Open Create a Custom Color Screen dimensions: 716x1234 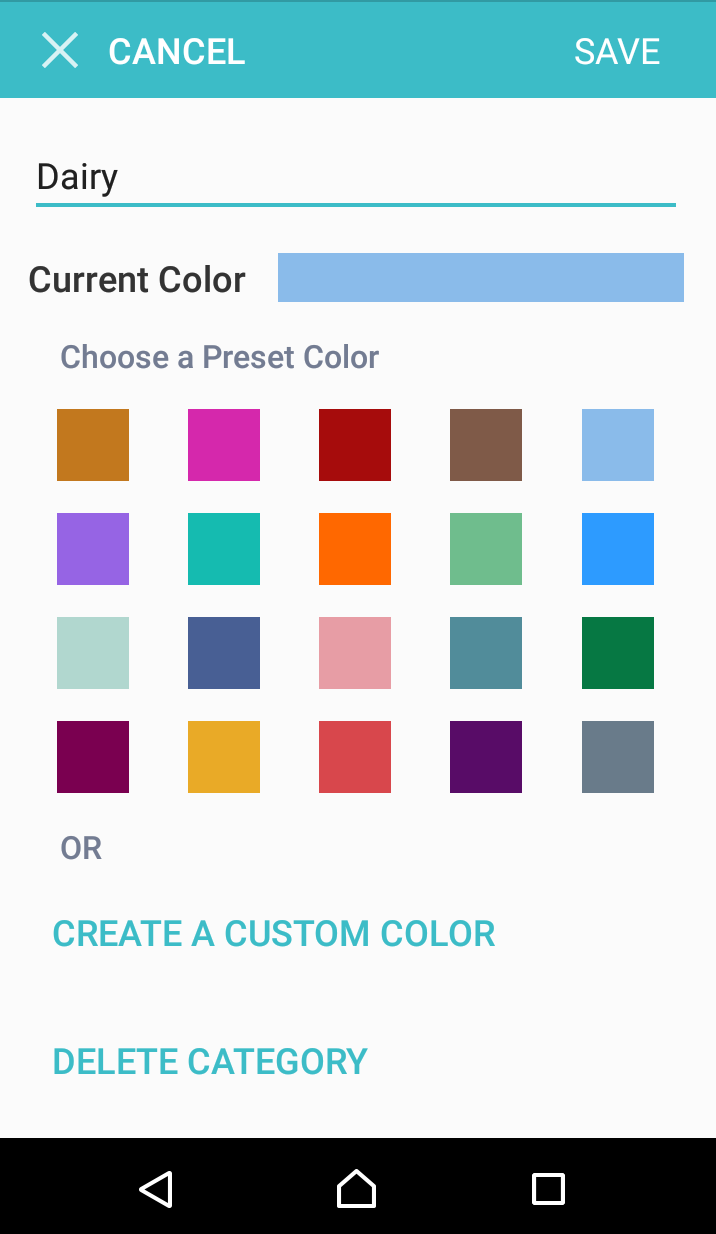tap(274, 934)
